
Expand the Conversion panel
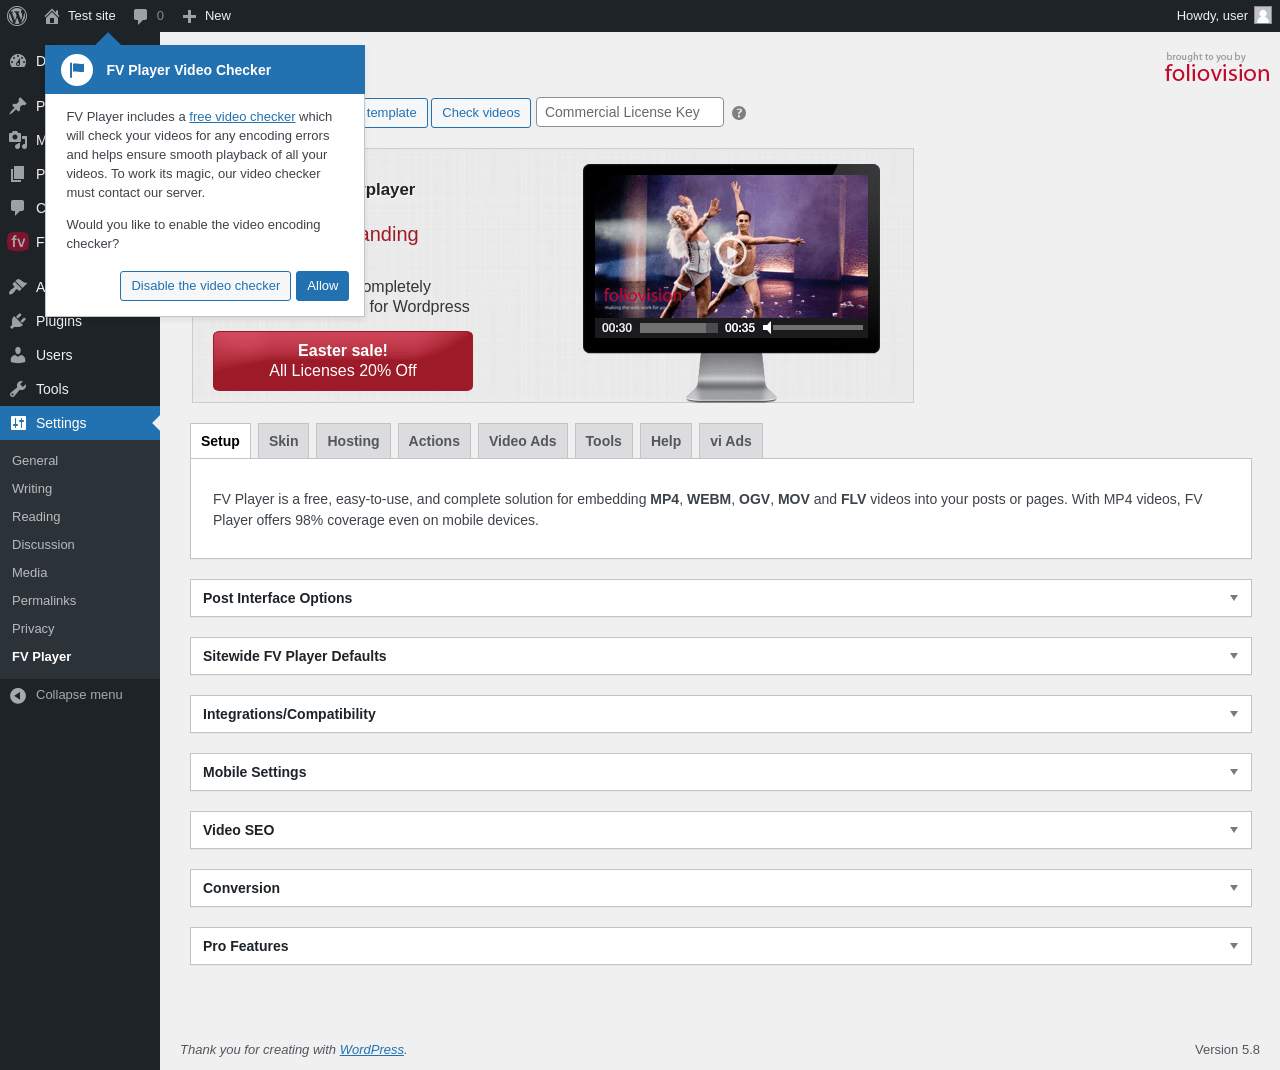tap(721, 888)
